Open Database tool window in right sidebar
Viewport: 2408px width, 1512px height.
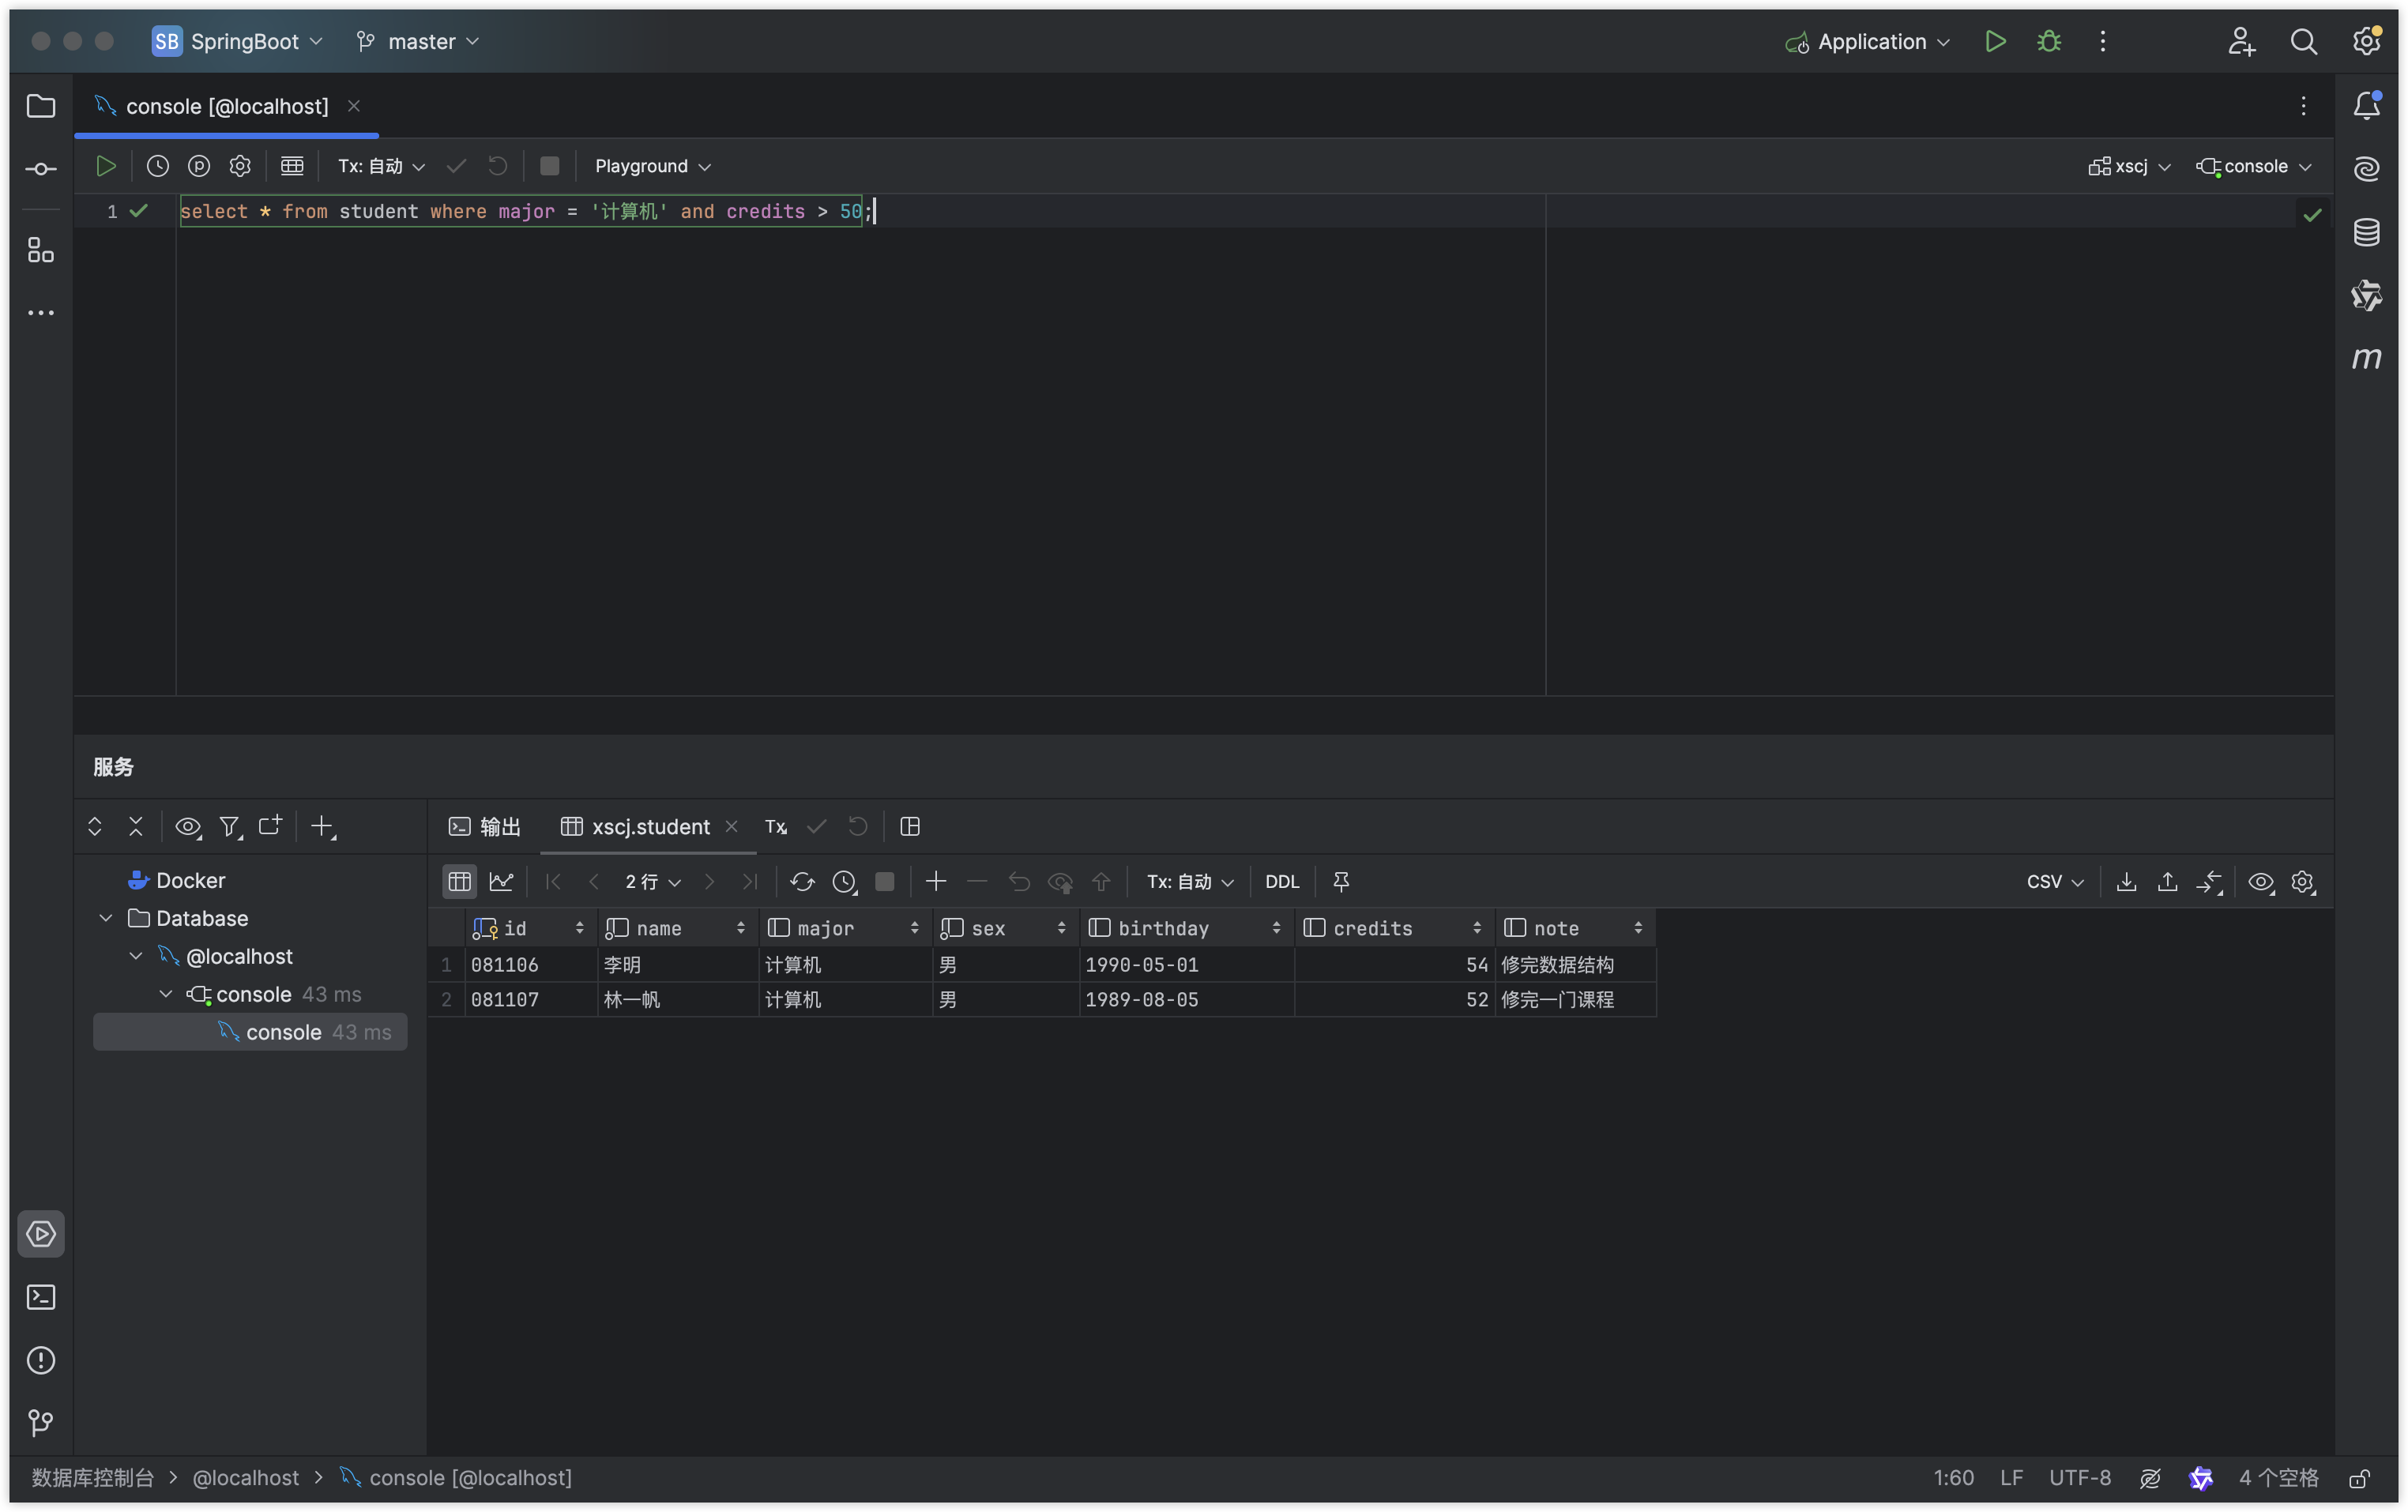tap(2366, 232)
